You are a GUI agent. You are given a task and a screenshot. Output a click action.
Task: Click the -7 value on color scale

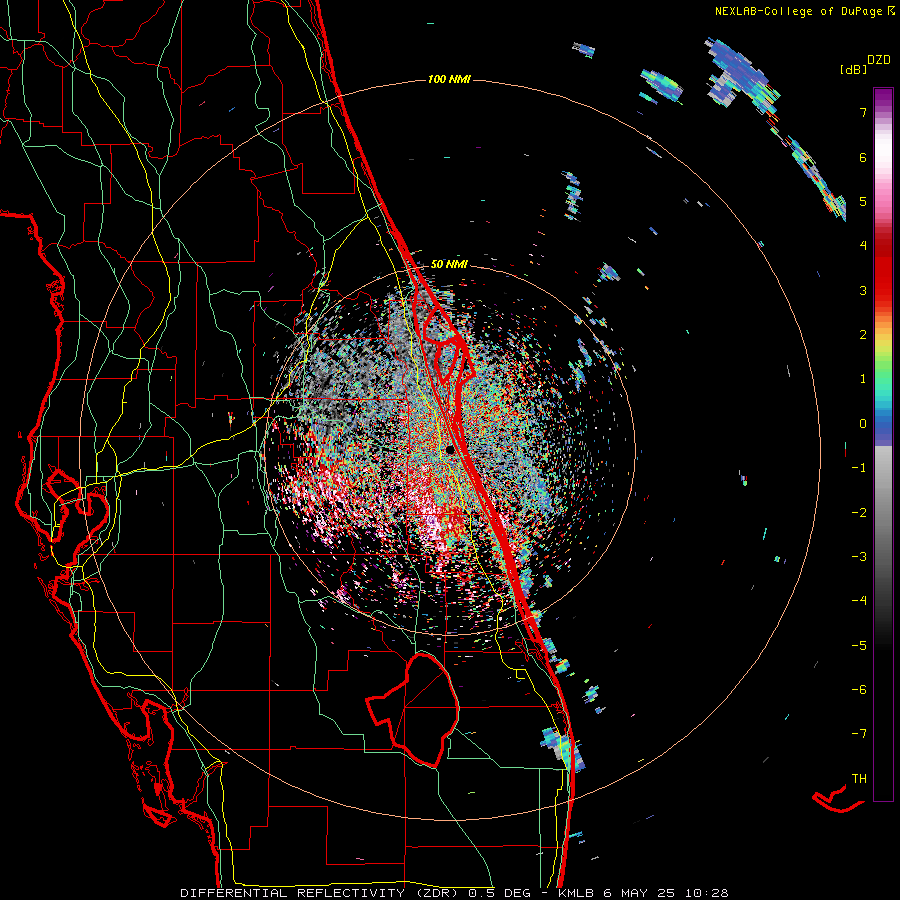(x=859, y=734)
